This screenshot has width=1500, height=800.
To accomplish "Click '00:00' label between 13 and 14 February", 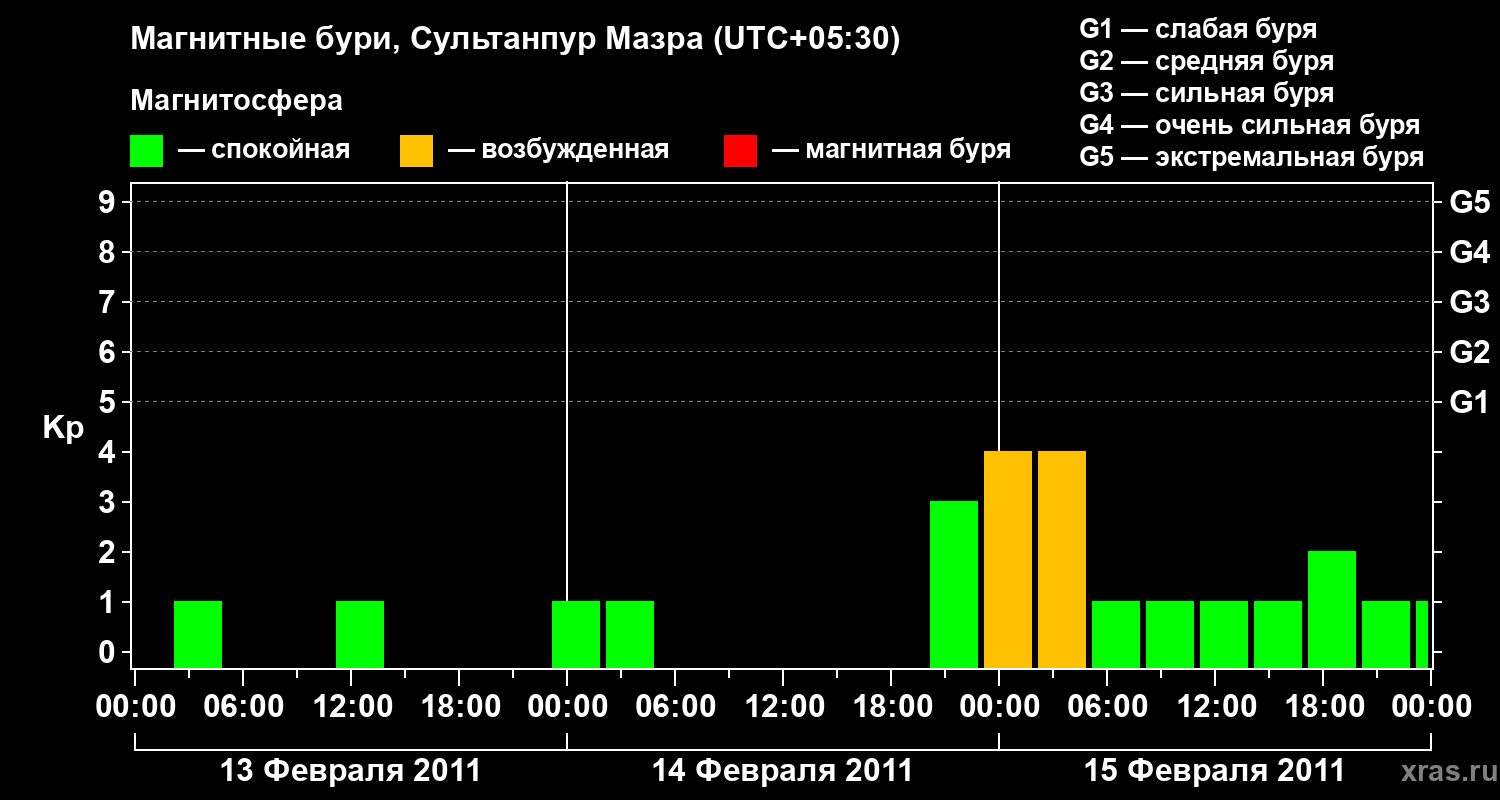I will 567,707.
